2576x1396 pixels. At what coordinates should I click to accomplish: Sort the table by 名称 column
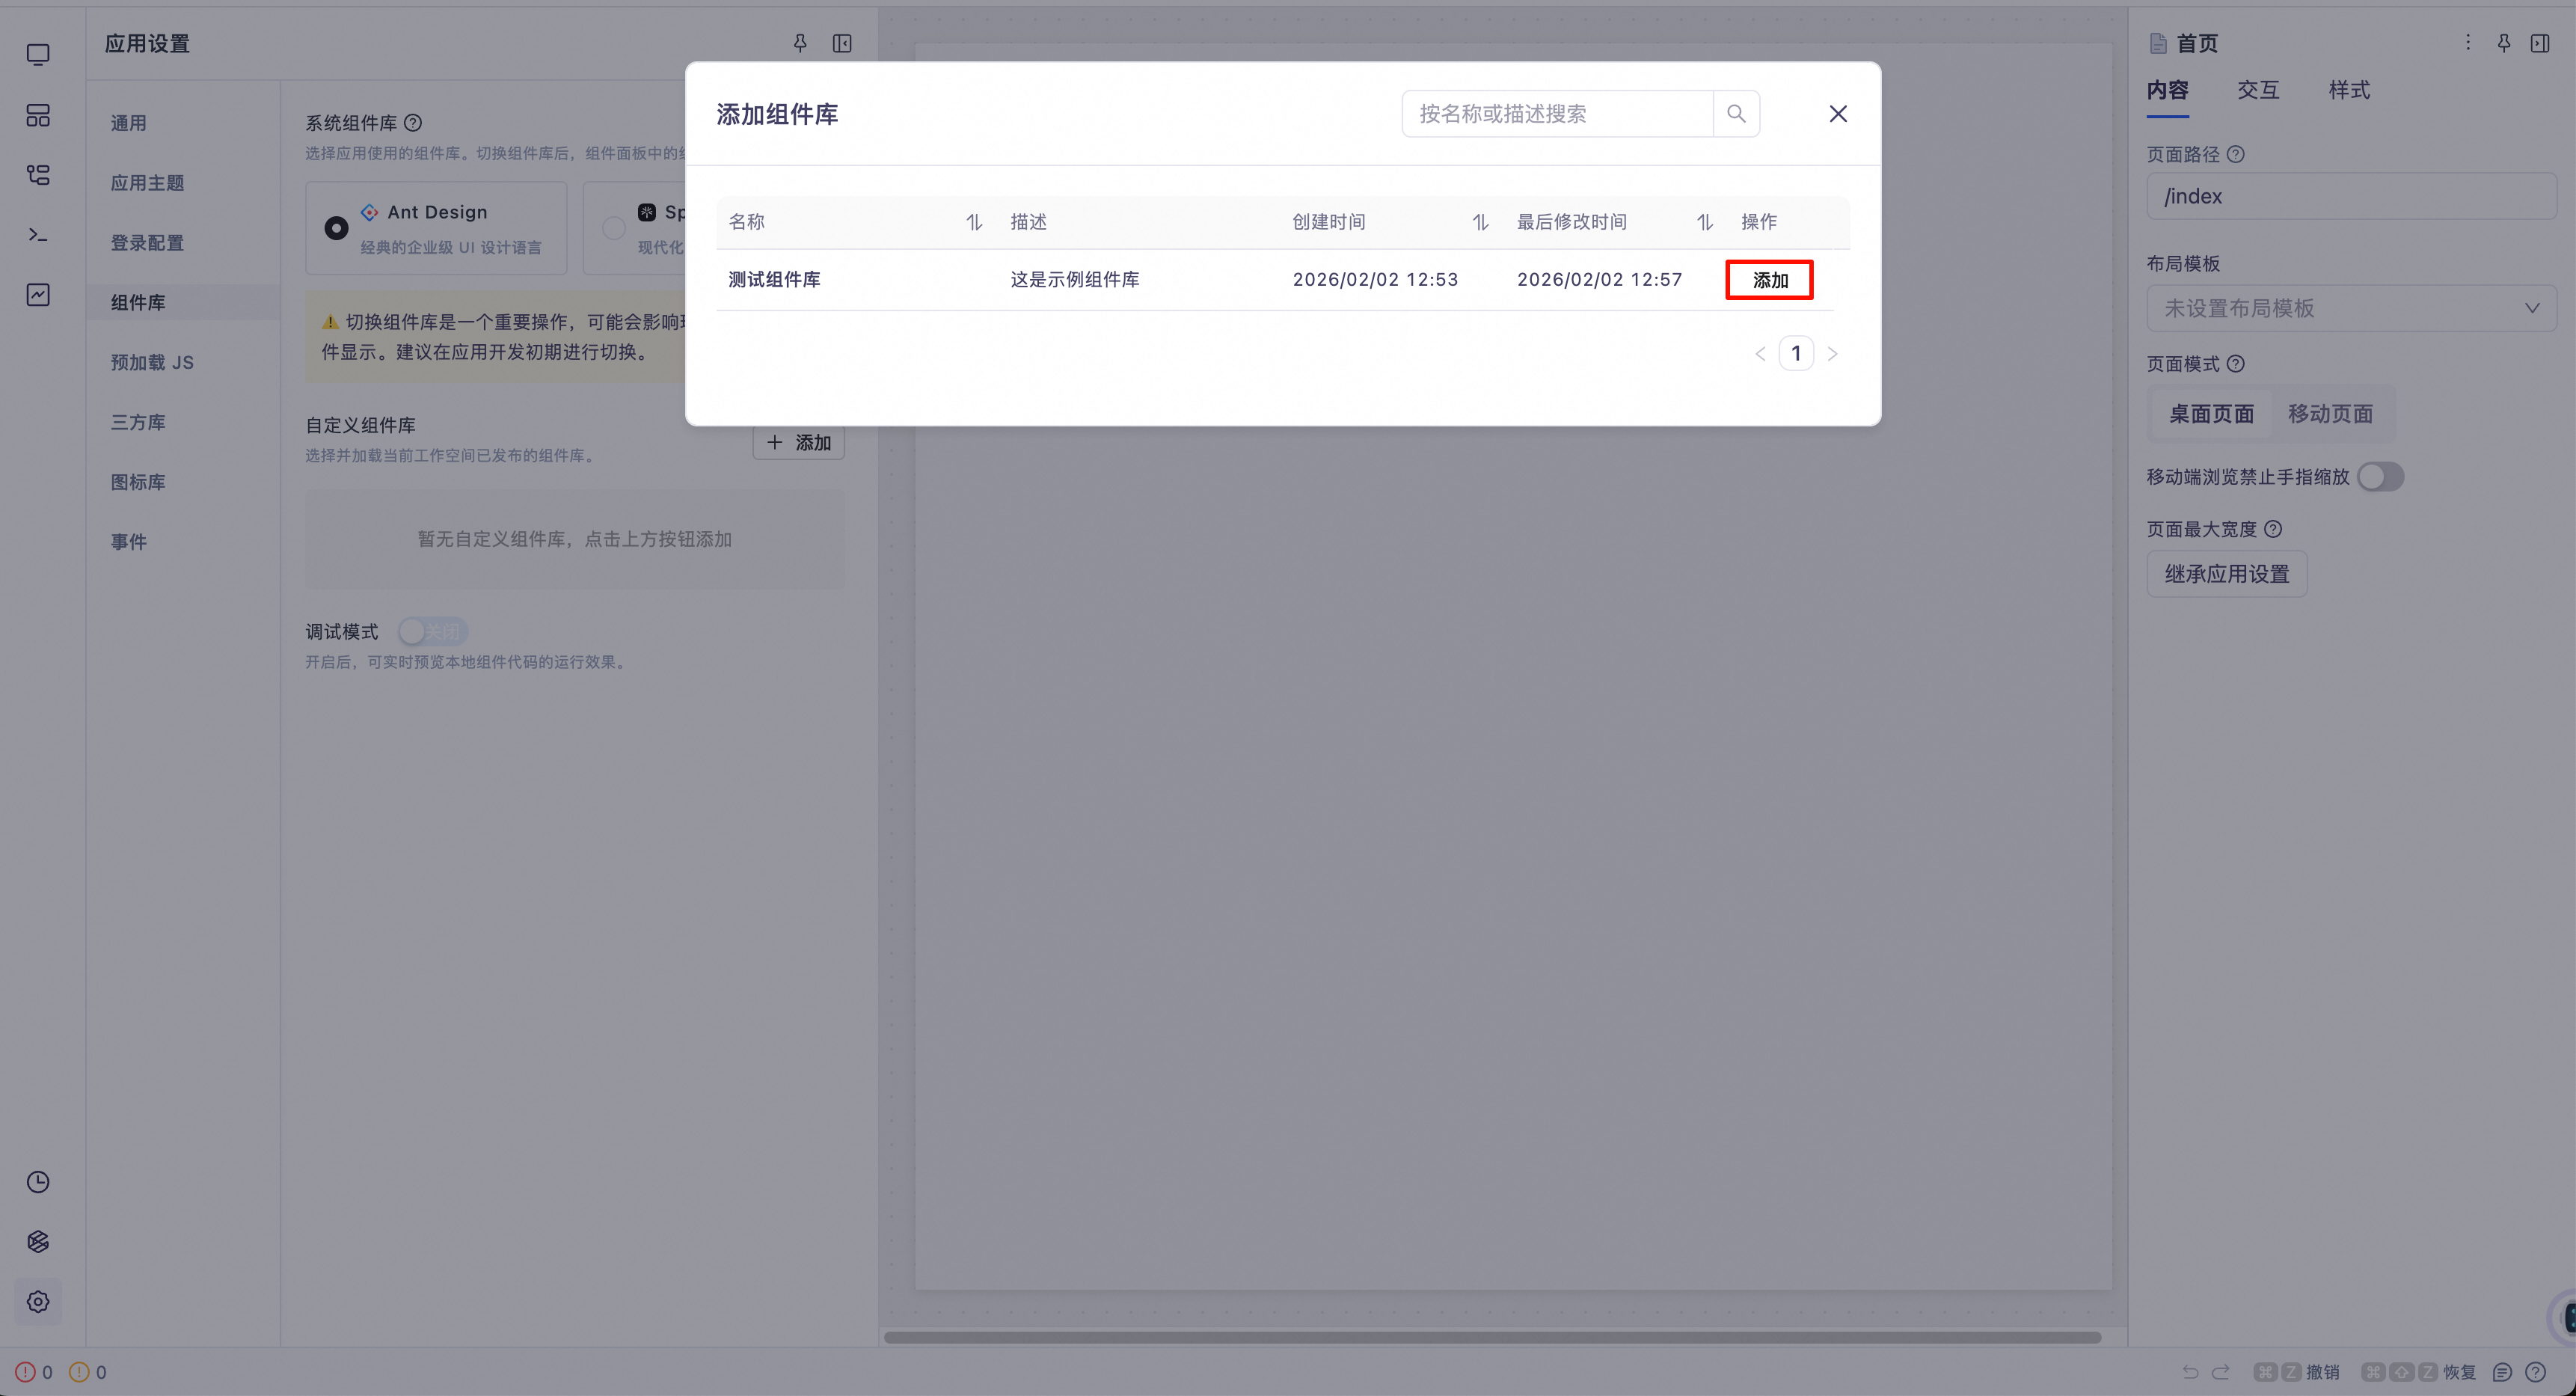pos(973,222)
